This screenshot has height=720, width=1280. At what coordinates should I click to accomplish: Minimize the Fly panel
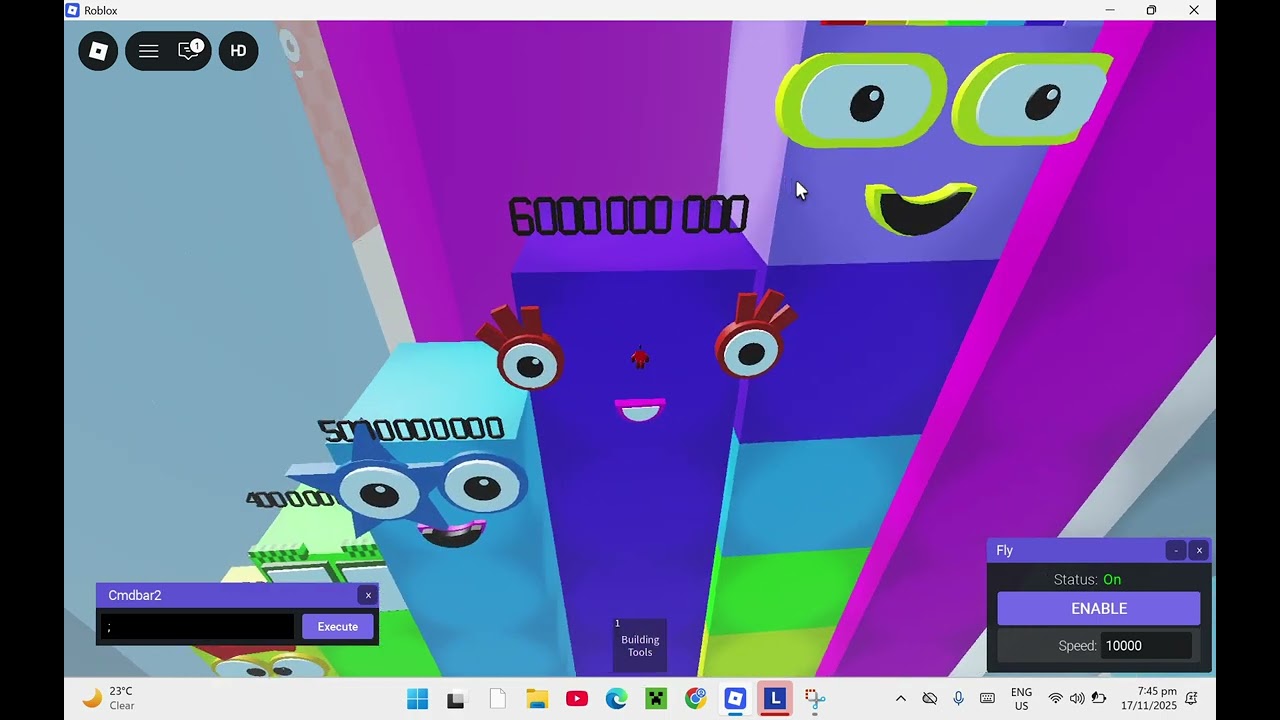click(1176, 550)
